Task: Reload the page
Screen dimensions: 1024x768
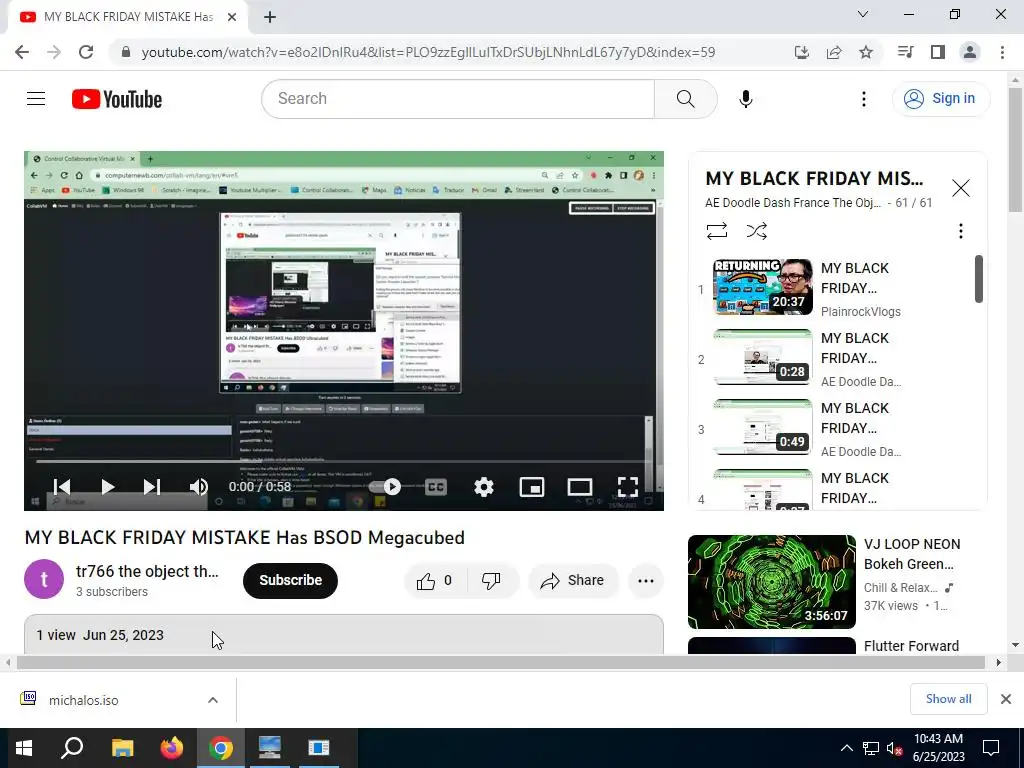Action: click(86, 52)
